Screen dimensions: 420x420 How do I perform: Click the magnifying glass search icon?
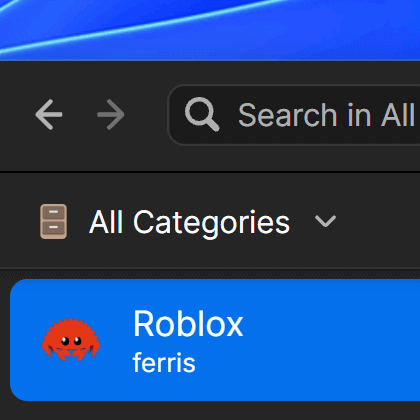(202, 114)
